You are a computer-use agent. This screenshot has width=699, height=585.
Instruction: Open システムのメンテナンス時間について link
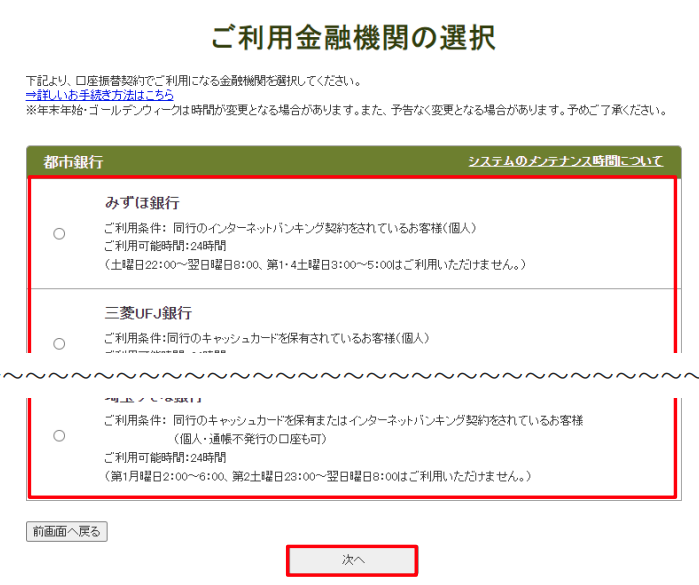[x=565, y=161]
